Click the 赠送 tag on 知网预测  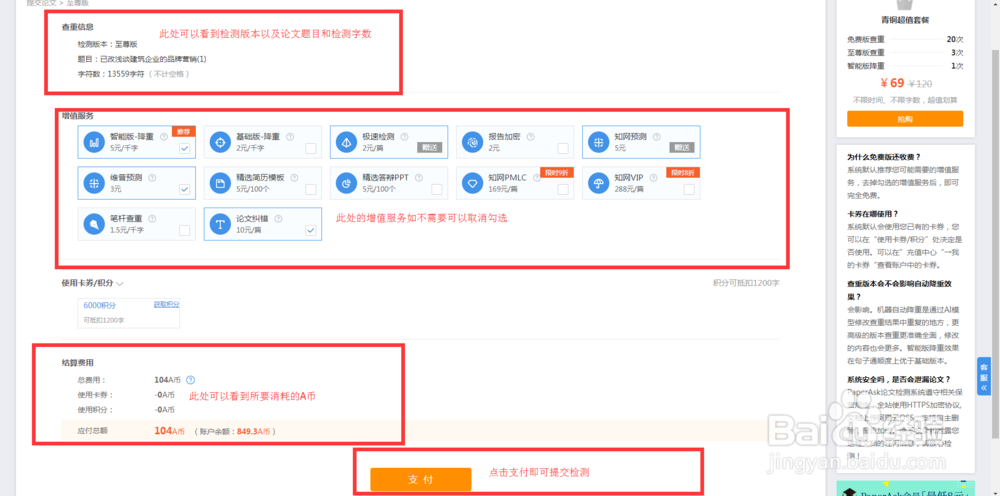pos(682,147)
